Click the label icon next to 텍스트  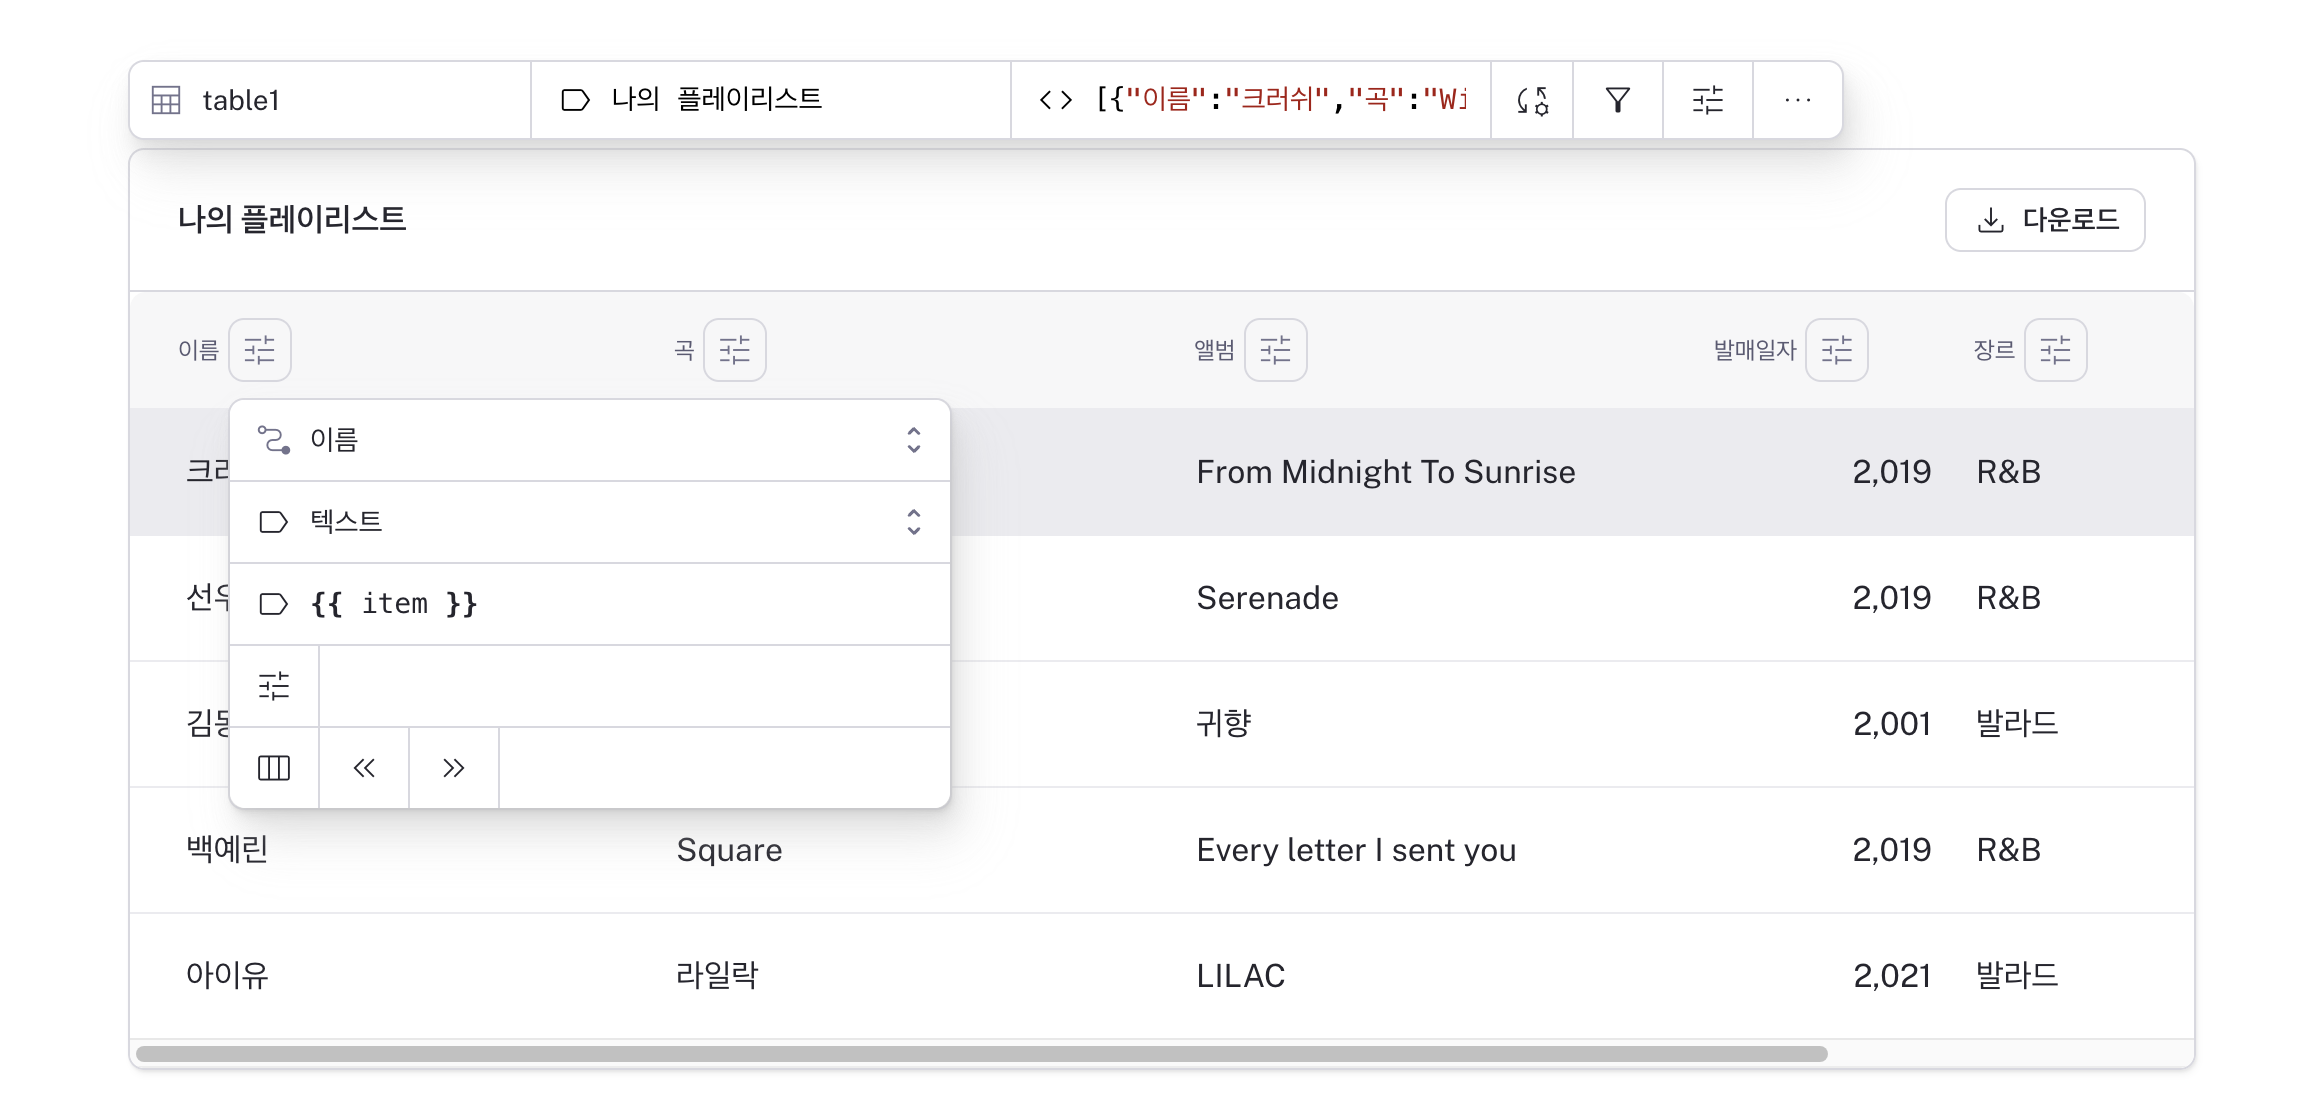click(274, 522)
